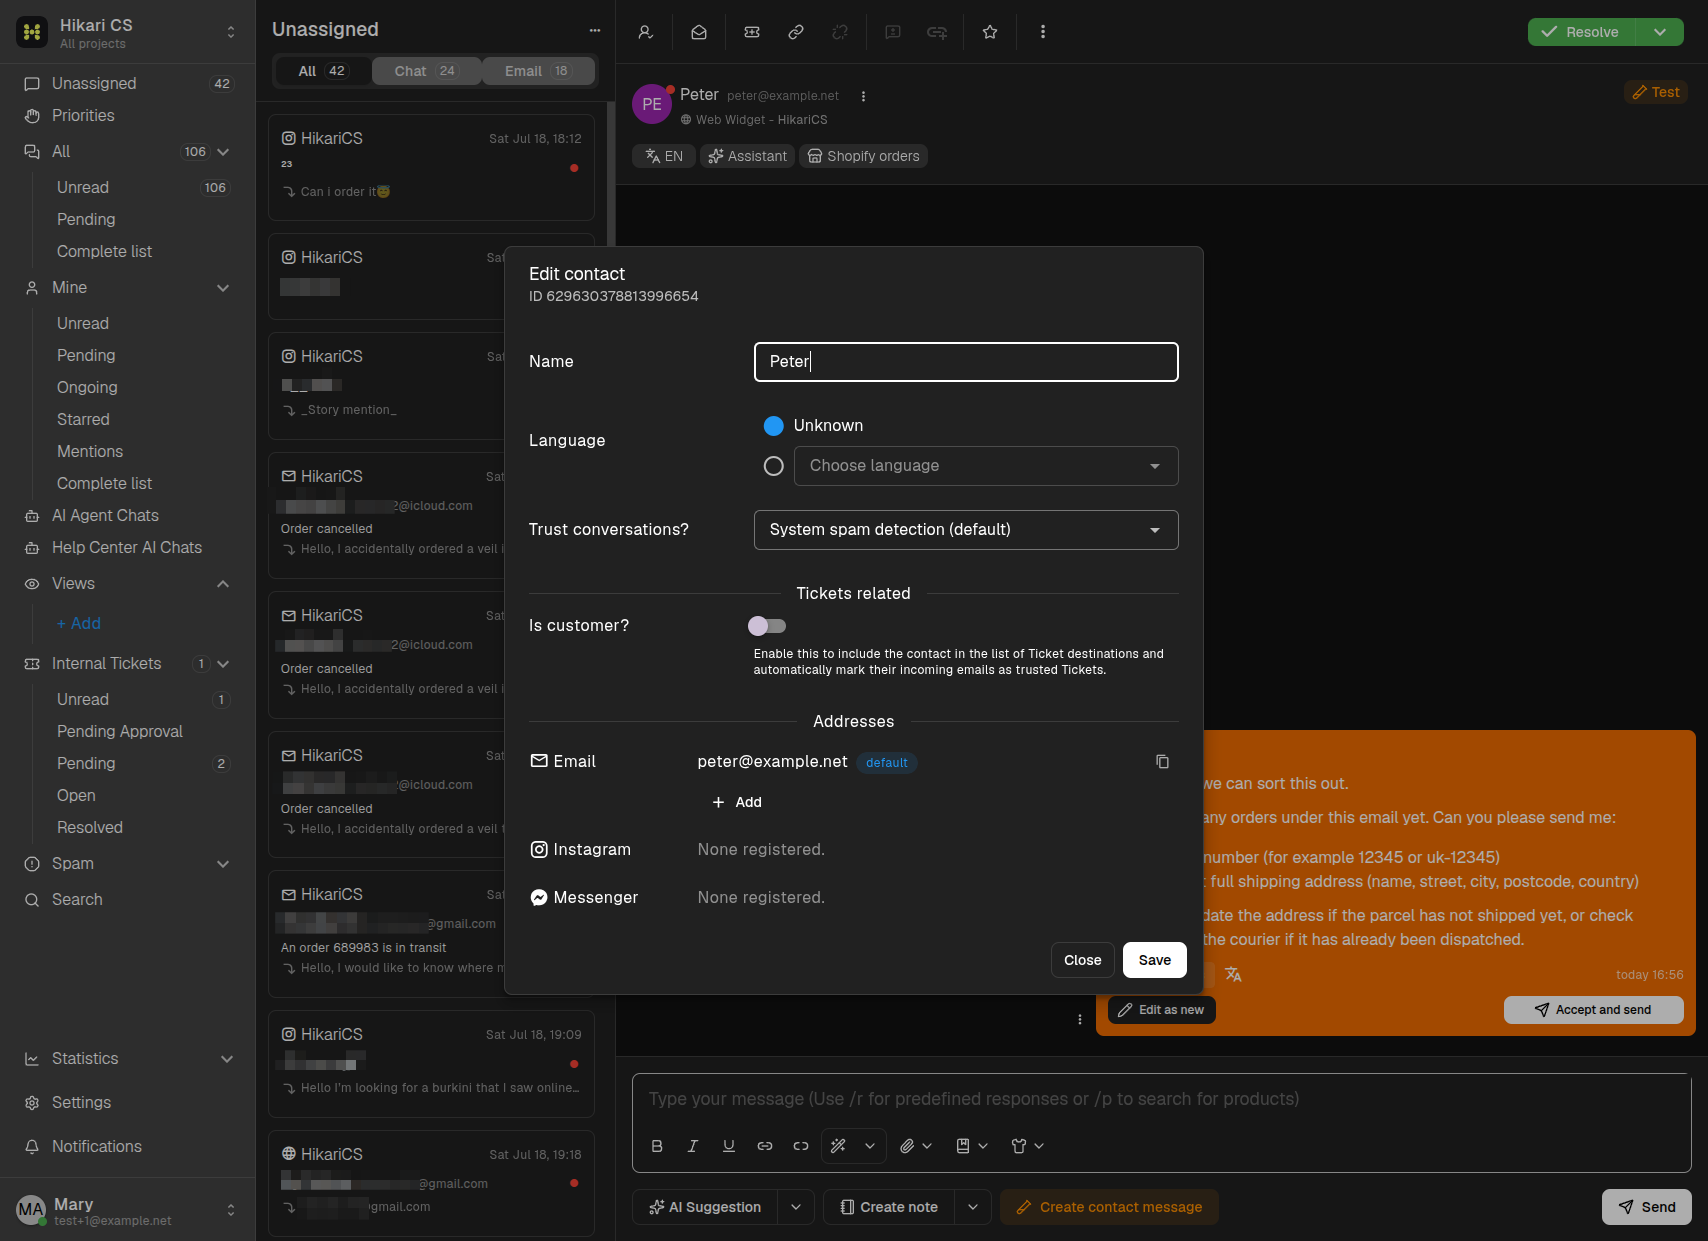Select the Choose language radio button
This screenshot has width=1708, height=1241.
(x=773, y=466)
